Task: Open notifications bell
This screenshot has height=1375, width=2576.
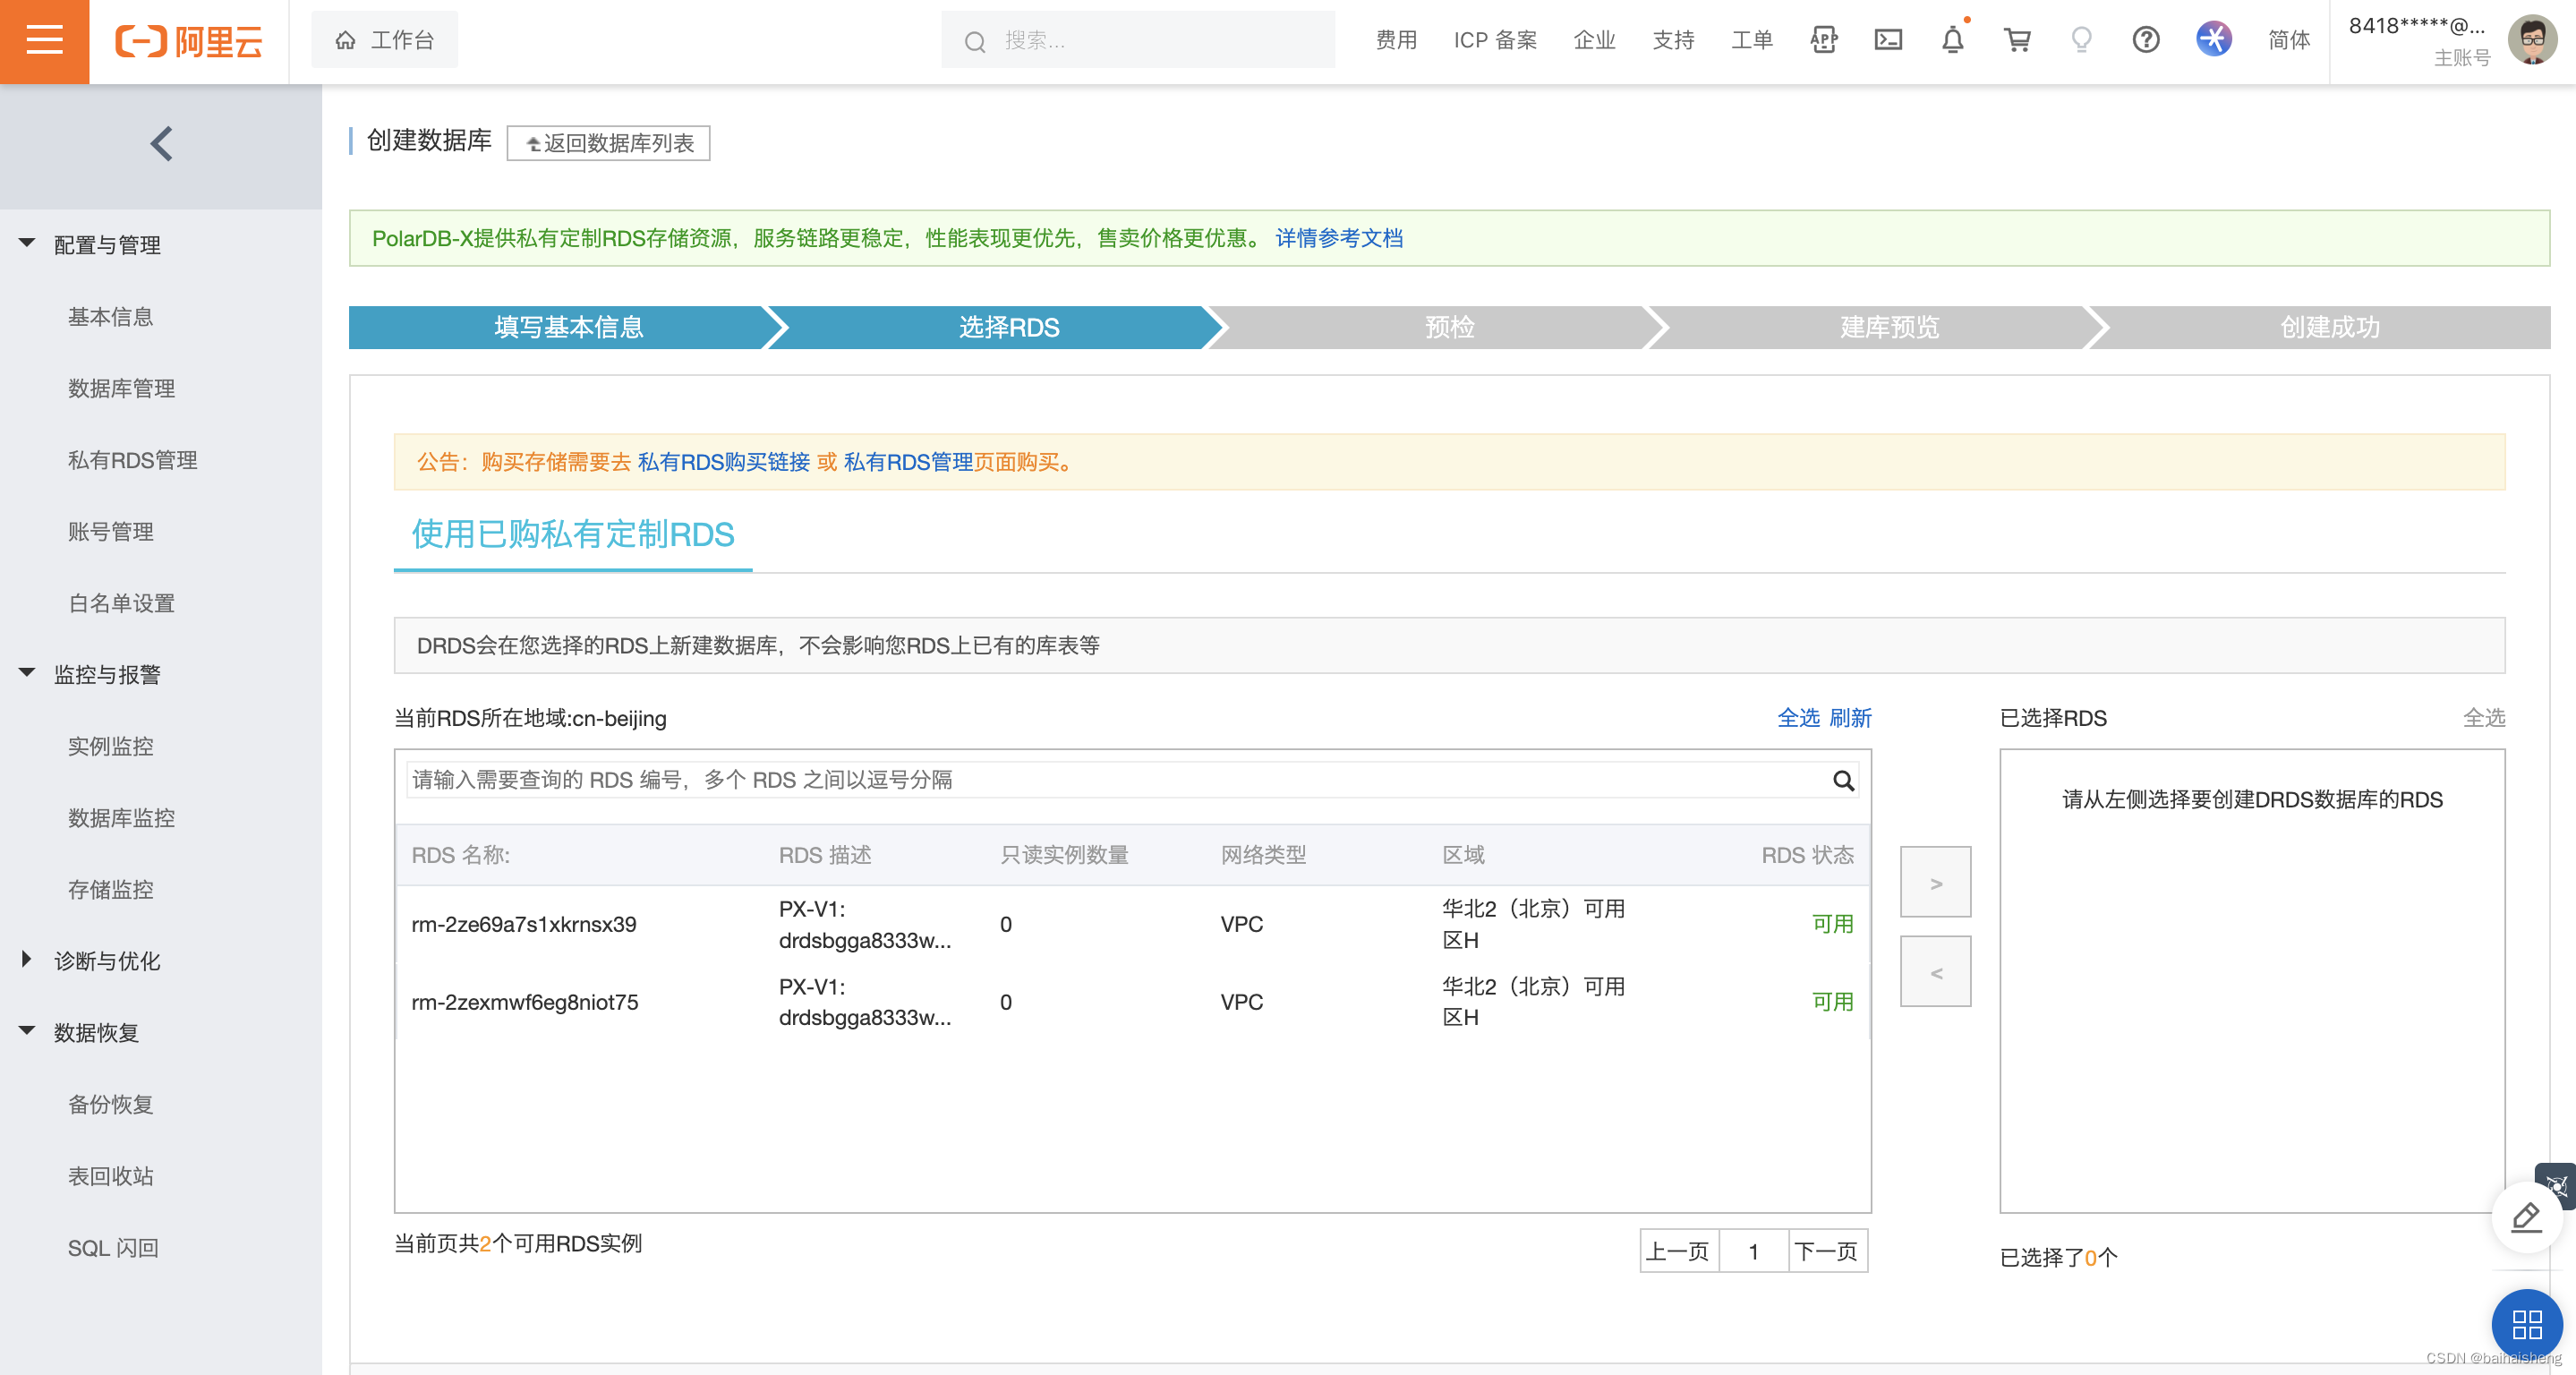Action: 1952,40
